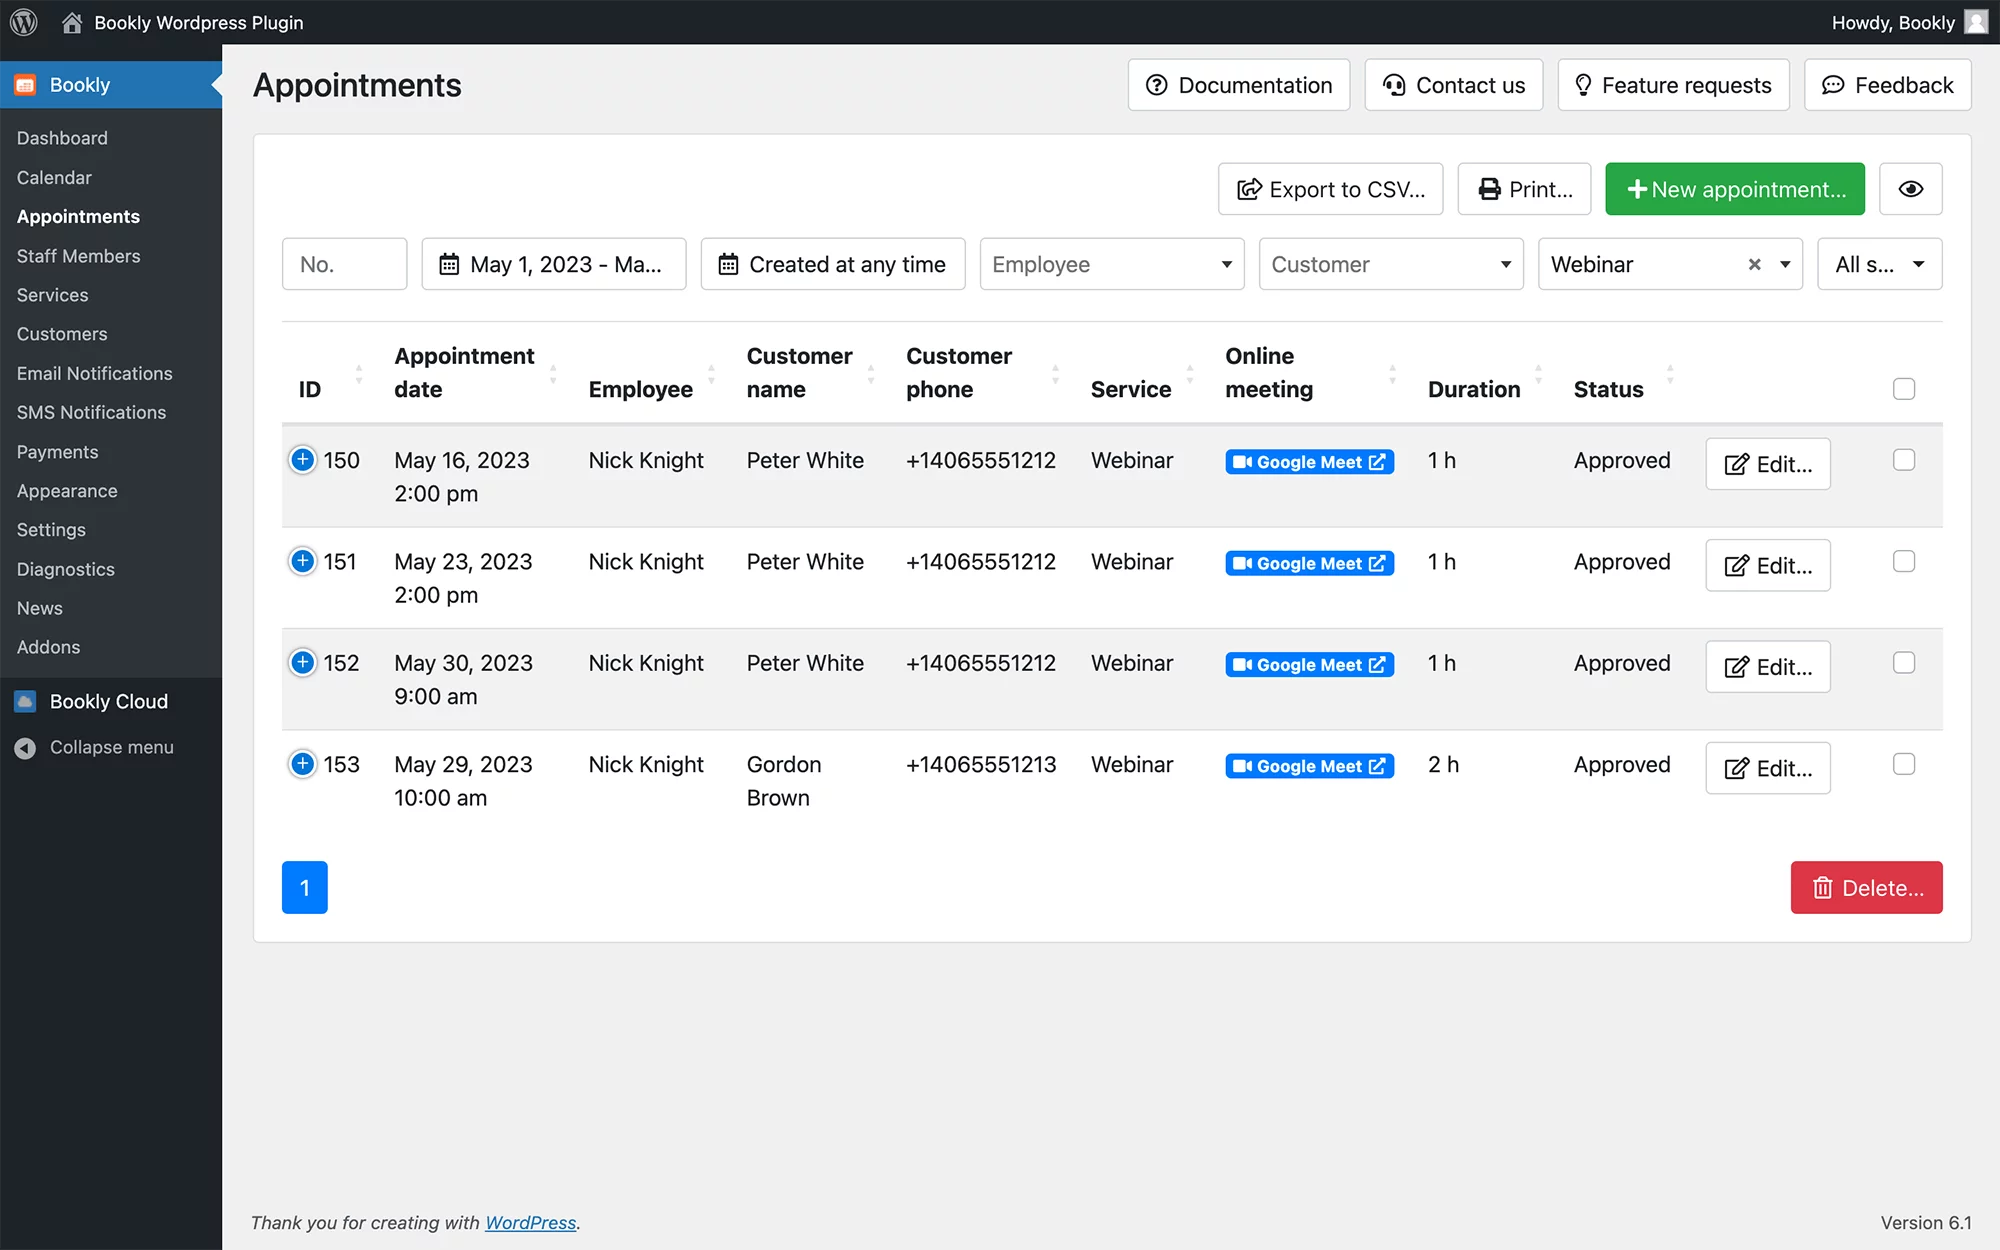Click the Documentation button
Image resolution: width=2000 pixels, height=1250 pixels.
(1239, 85)
